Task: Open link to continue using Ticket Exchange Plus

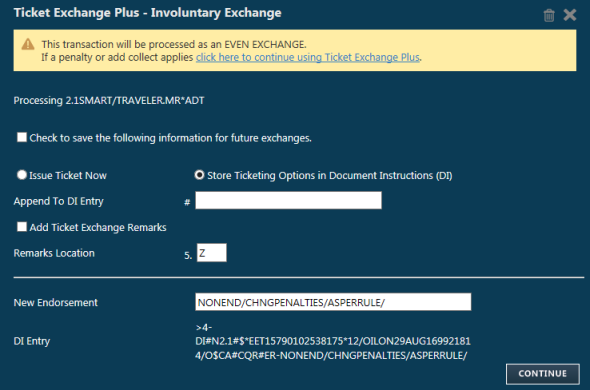Action: tap(307, 57)
